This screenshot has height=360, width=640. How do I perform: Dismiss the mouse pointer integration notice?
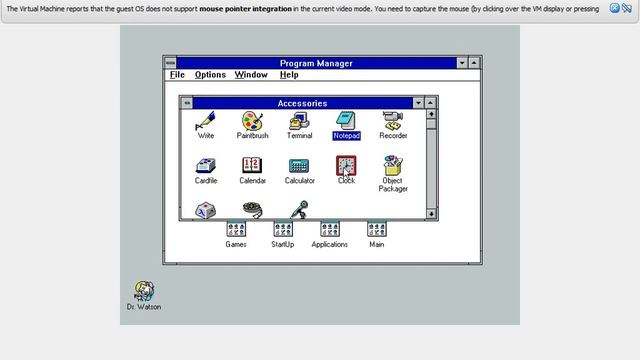pyautogui.click(x=614, y=8)
